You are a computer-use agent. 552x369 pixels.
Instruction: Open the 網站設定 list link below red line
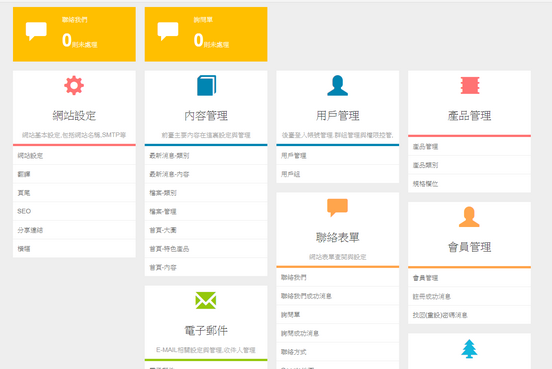[30, 156]
